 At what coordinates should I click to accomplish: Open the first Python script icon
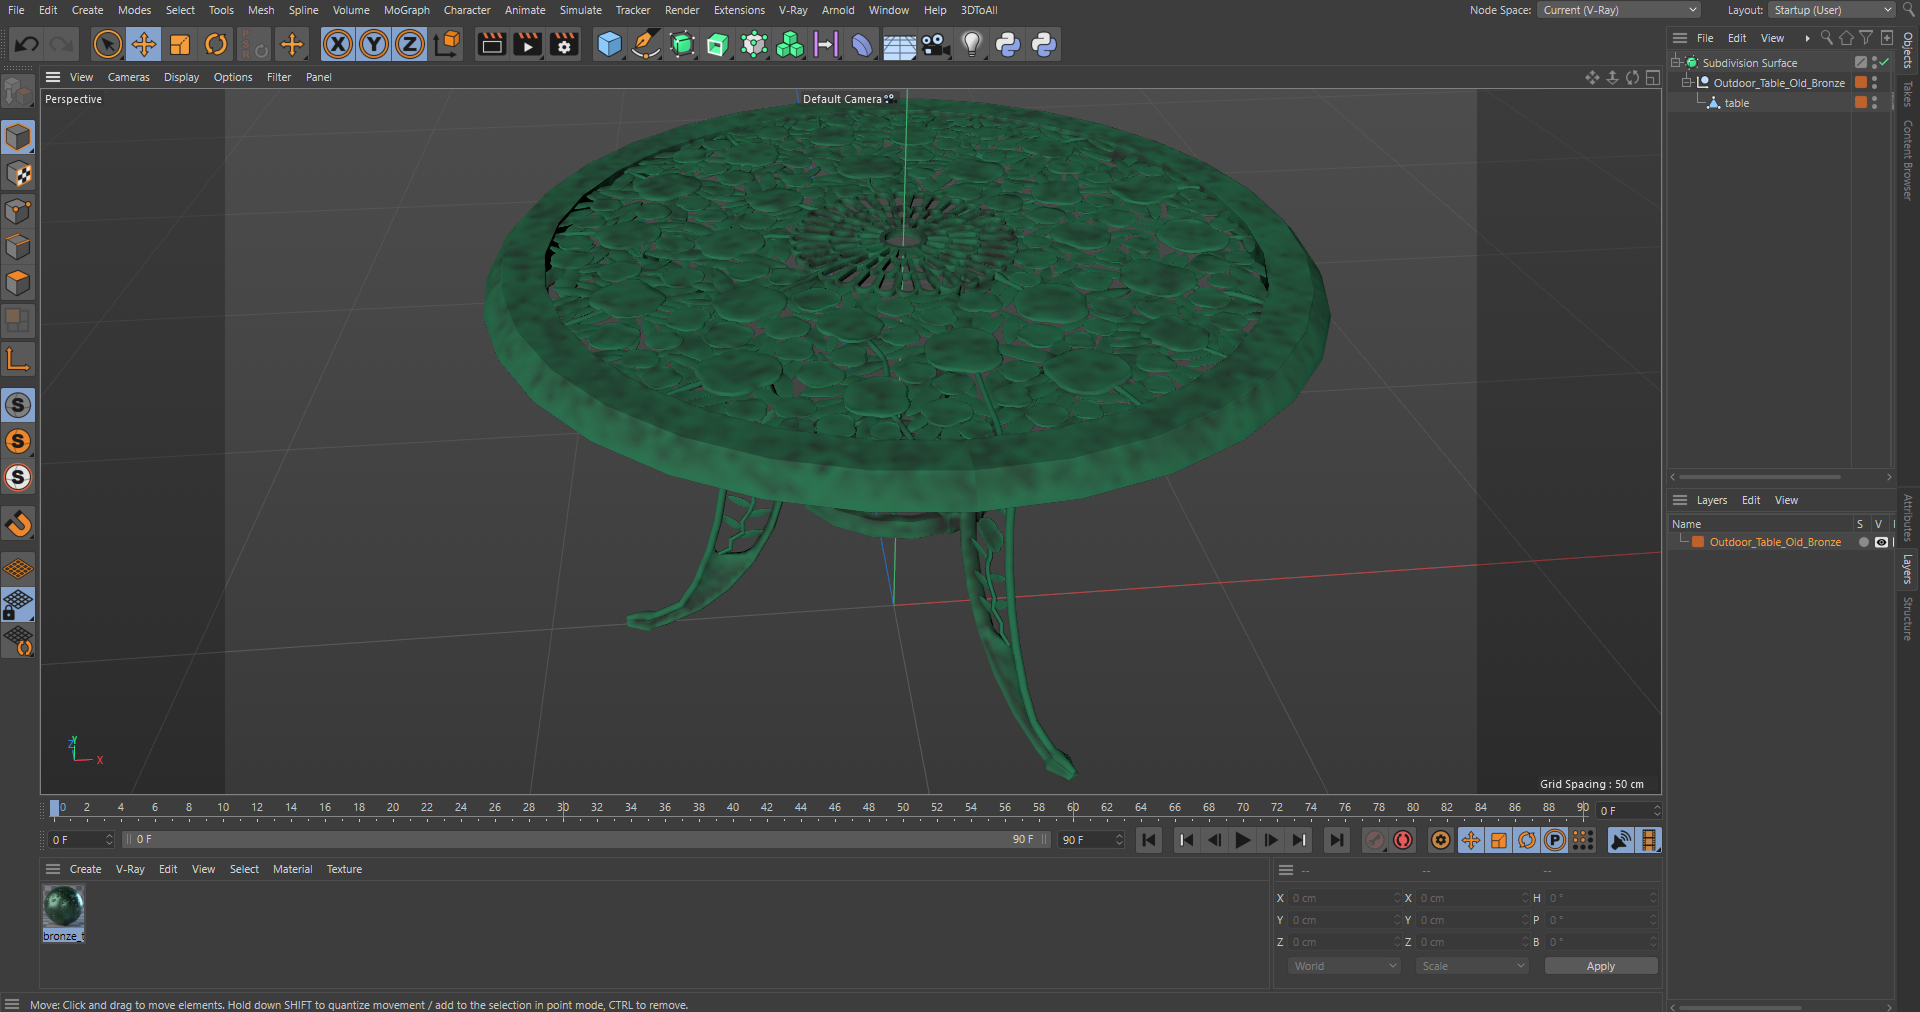[1008, 44]
